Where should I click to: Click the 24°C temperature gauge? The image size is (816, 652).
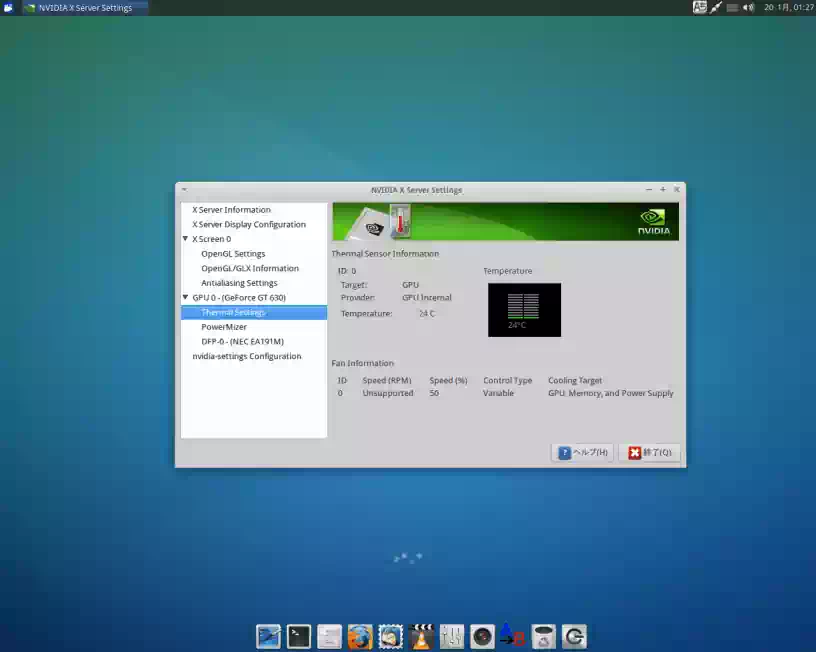coord(525,310)
